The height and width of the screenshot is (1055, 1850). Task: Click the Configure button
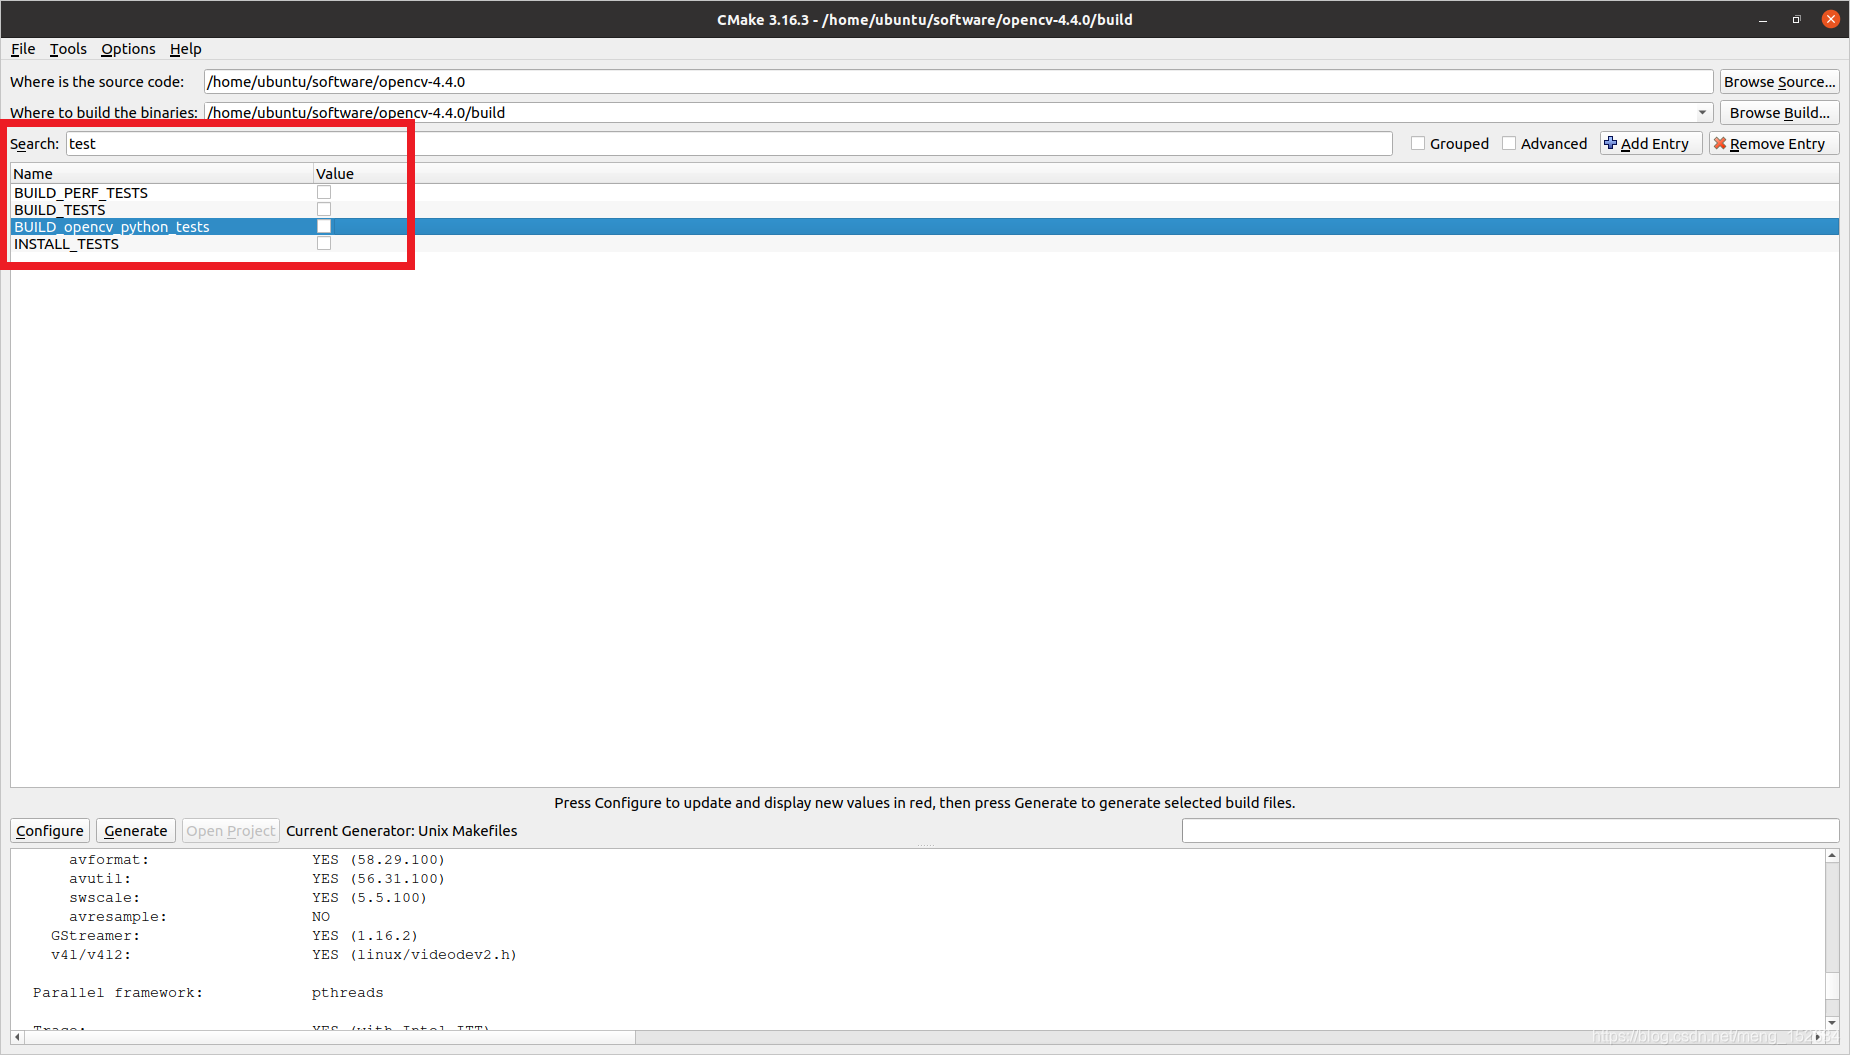coord(50,831)
